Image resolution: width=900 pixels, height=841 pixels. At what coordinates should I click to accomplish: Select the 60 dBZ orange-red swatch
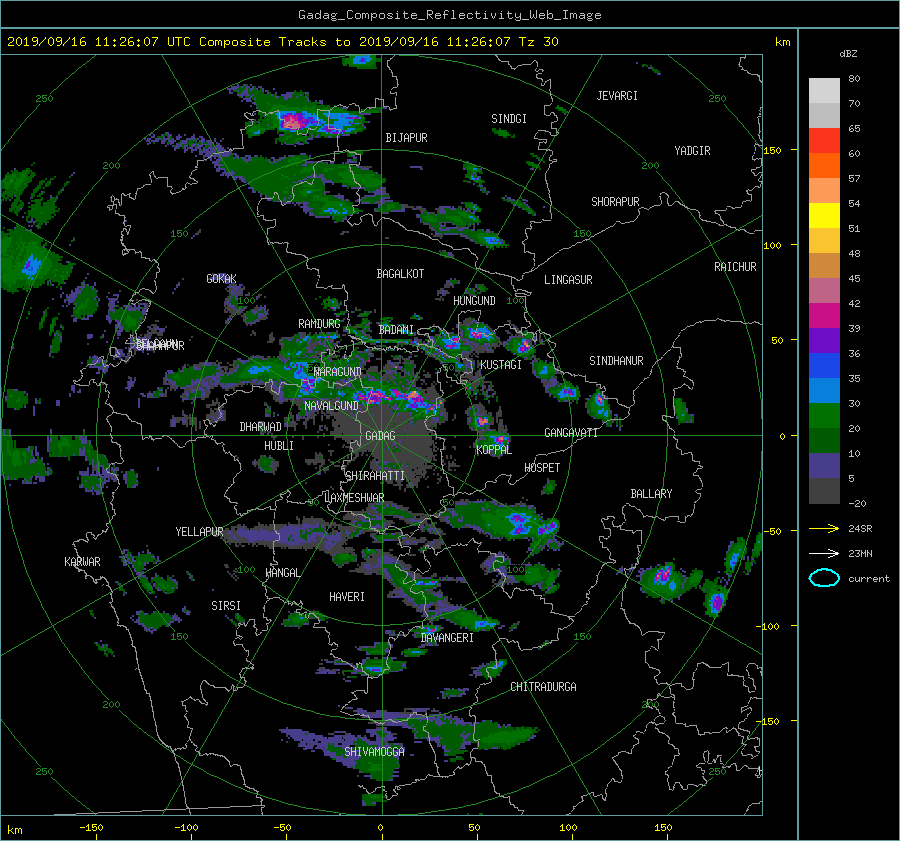coord(824,166)
